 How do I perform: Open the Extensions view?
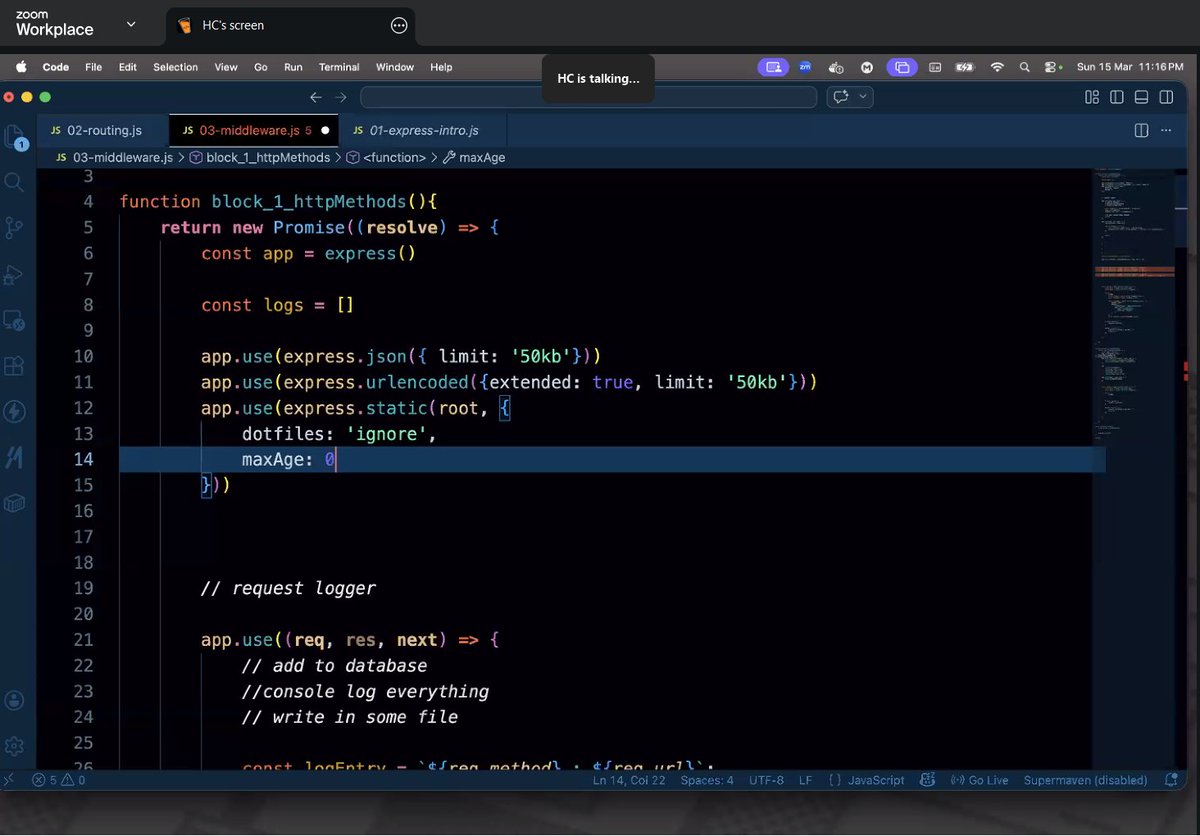point(16,366)
